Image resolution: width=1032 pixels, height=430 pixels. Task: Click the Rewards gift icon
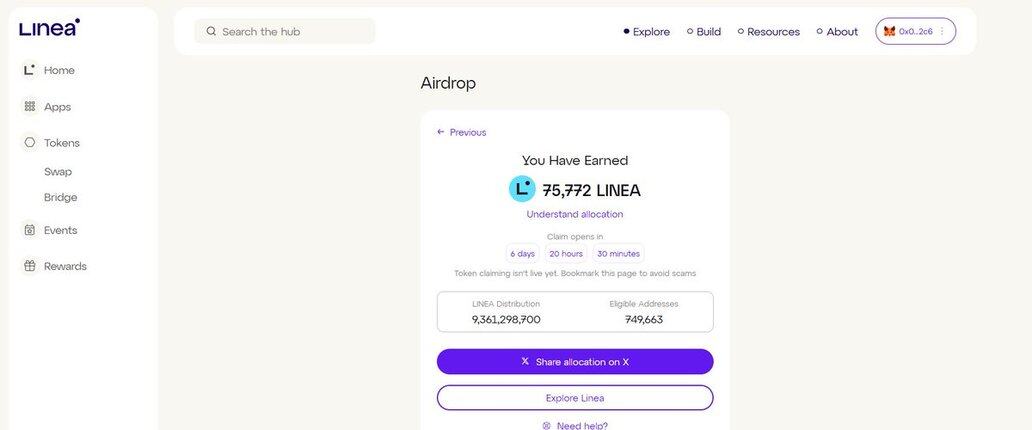tap(29, 266)
